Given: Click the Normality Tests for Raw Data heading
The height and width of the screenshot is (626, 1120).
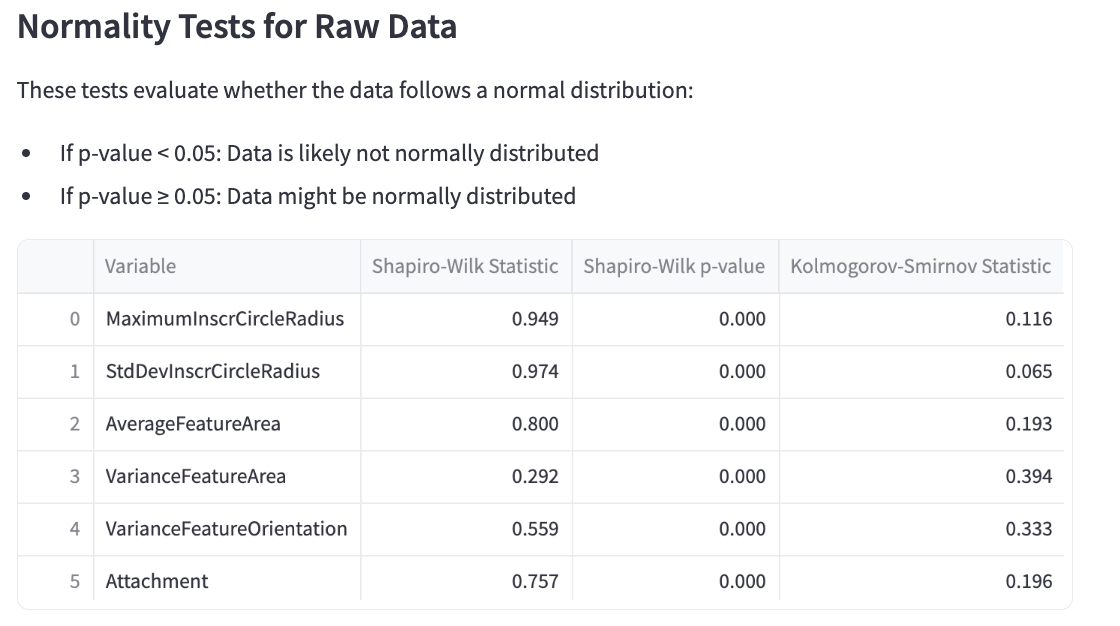Looking at the screenshot, I should pos(237,27).
